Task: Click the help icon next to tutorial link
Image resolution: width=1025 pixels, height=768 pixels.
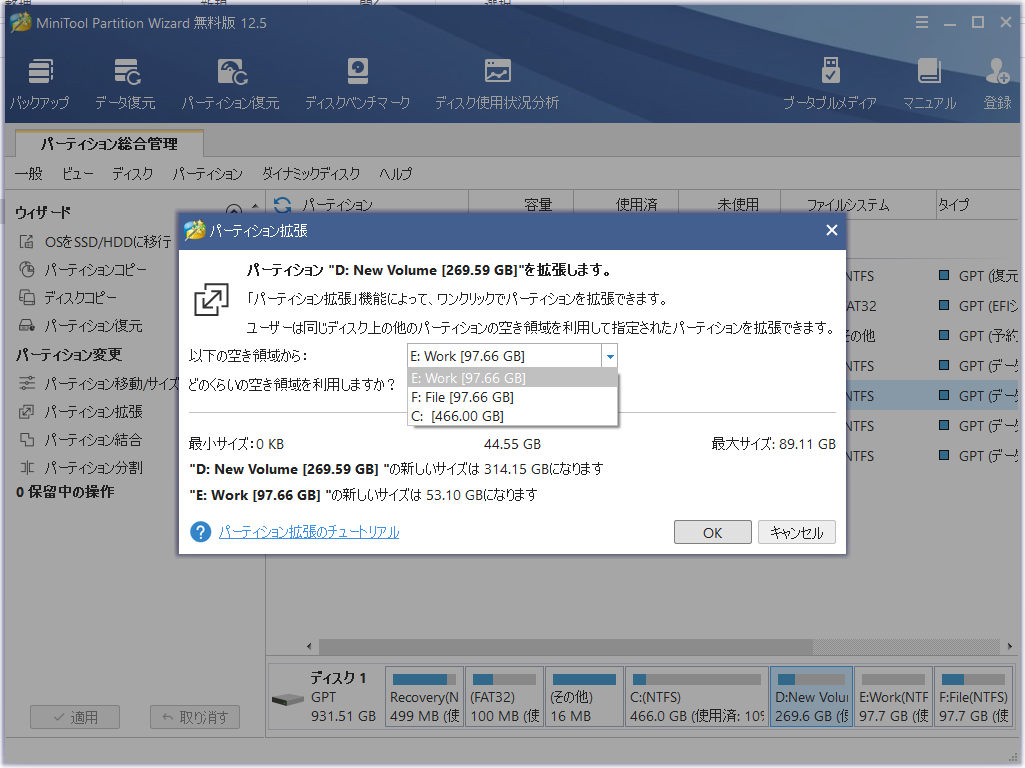Action: 201,532
